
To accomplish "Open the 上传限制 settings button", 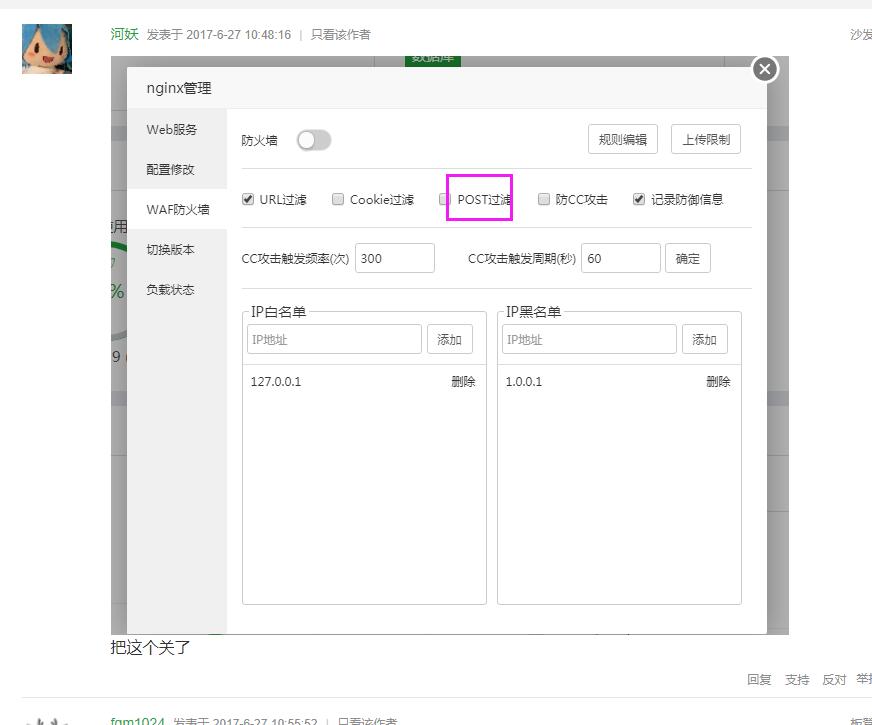I will pos(705,139).
